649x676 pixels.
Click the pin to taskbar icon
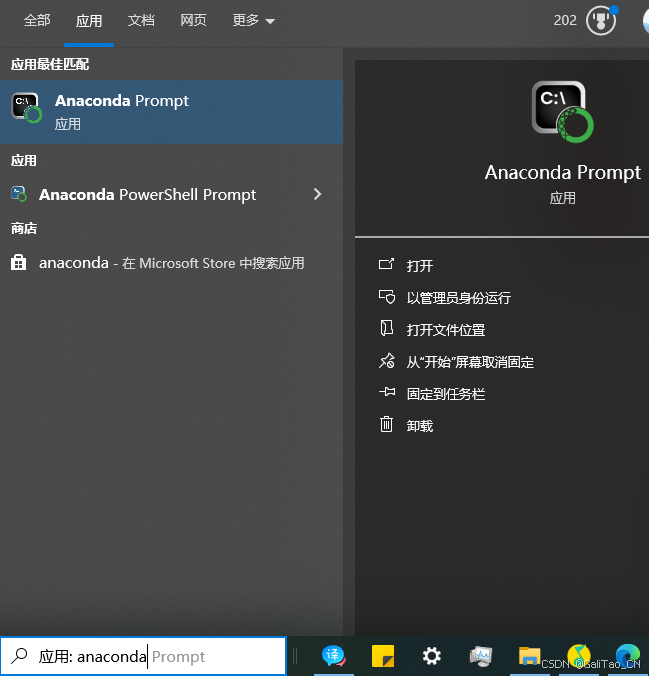point(387,392)
